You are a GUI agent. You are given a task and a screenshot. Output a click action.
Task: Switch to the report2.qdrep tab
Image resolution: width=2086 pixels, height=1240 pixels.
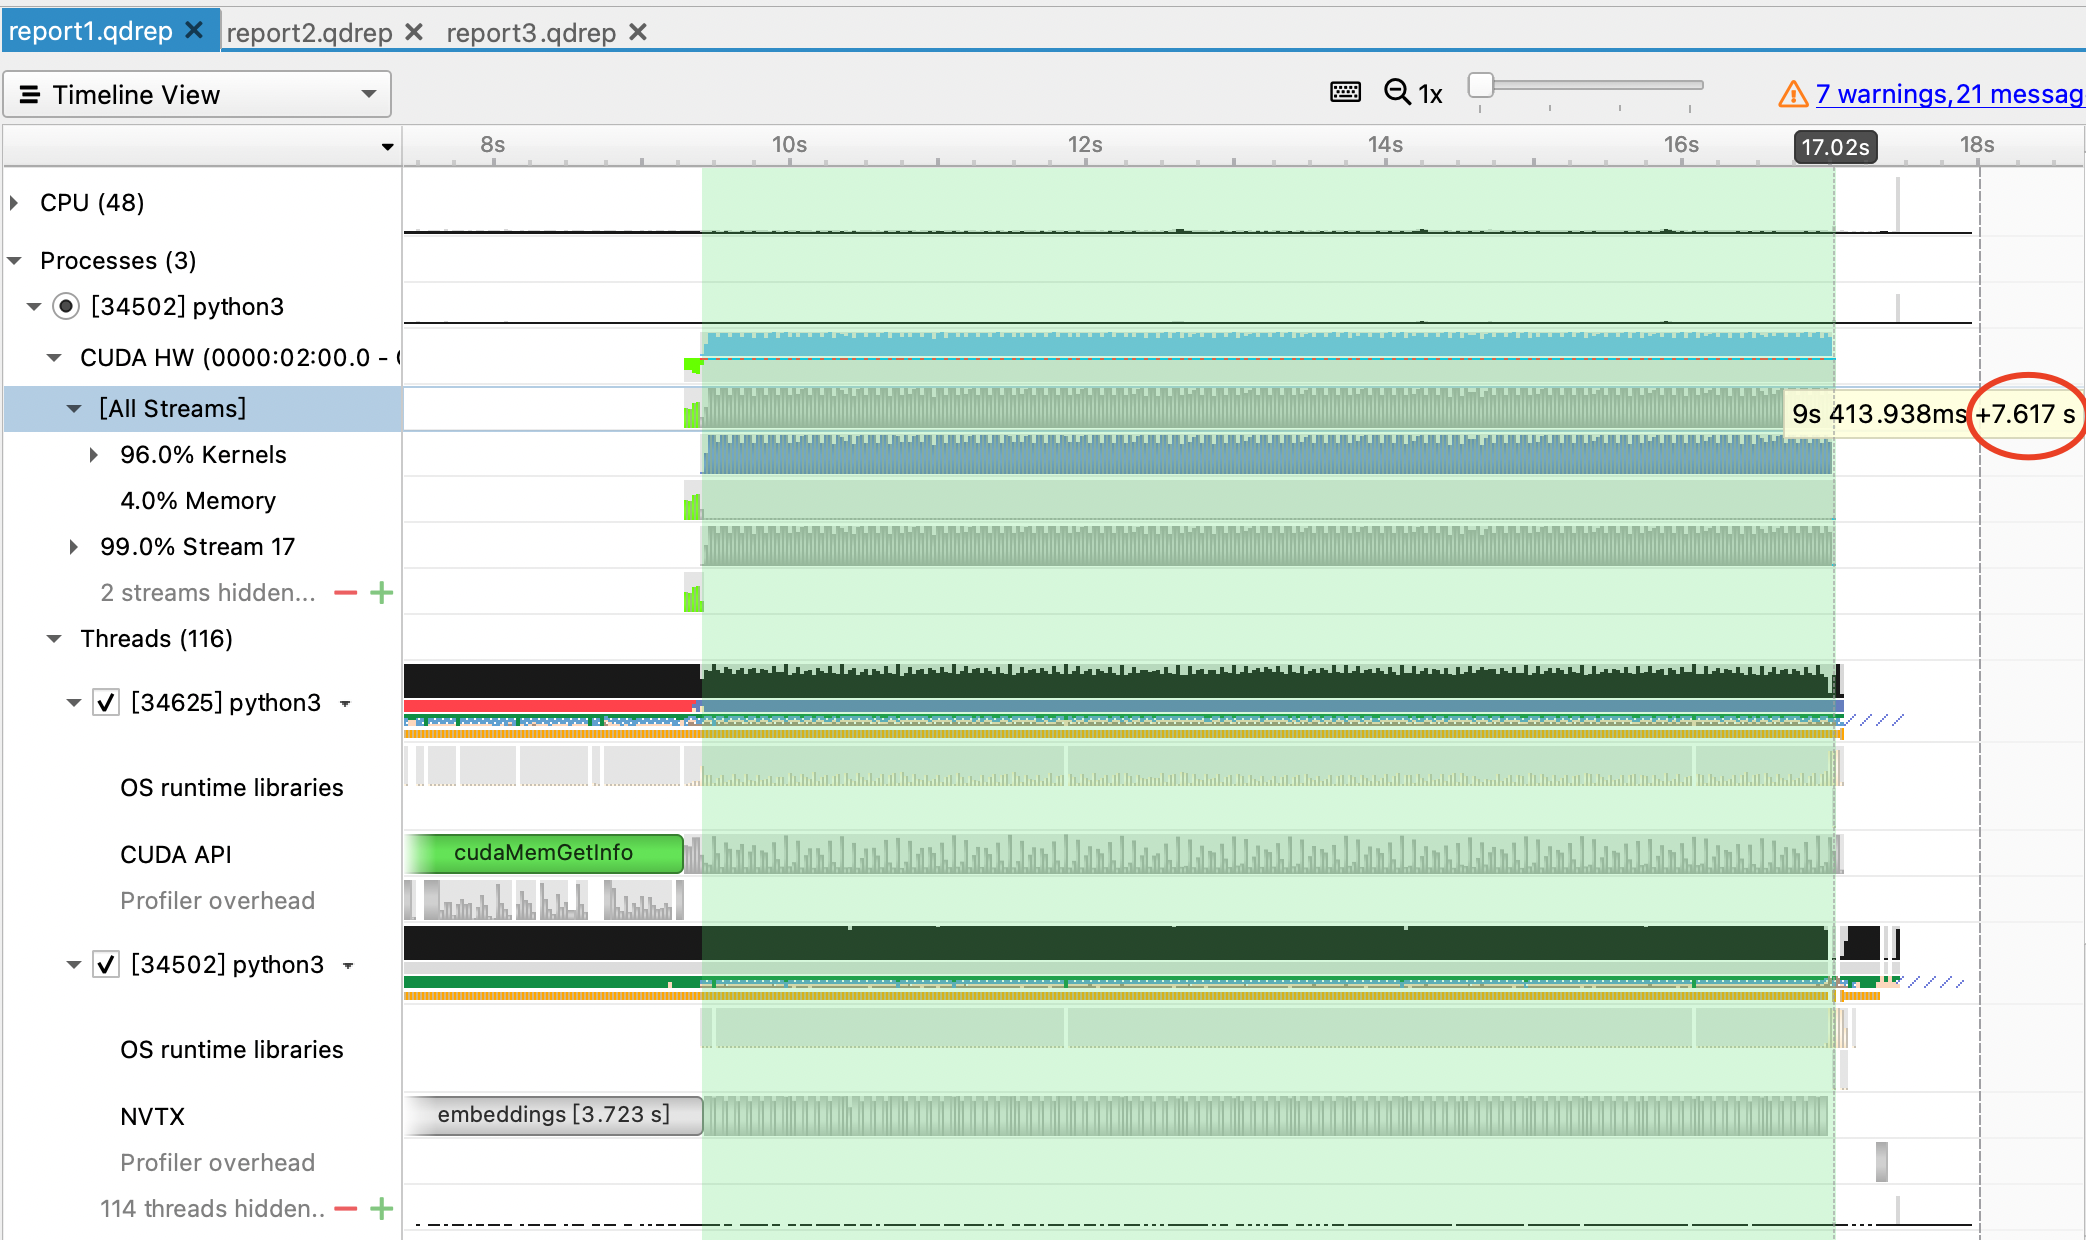(x=310, y=32)
